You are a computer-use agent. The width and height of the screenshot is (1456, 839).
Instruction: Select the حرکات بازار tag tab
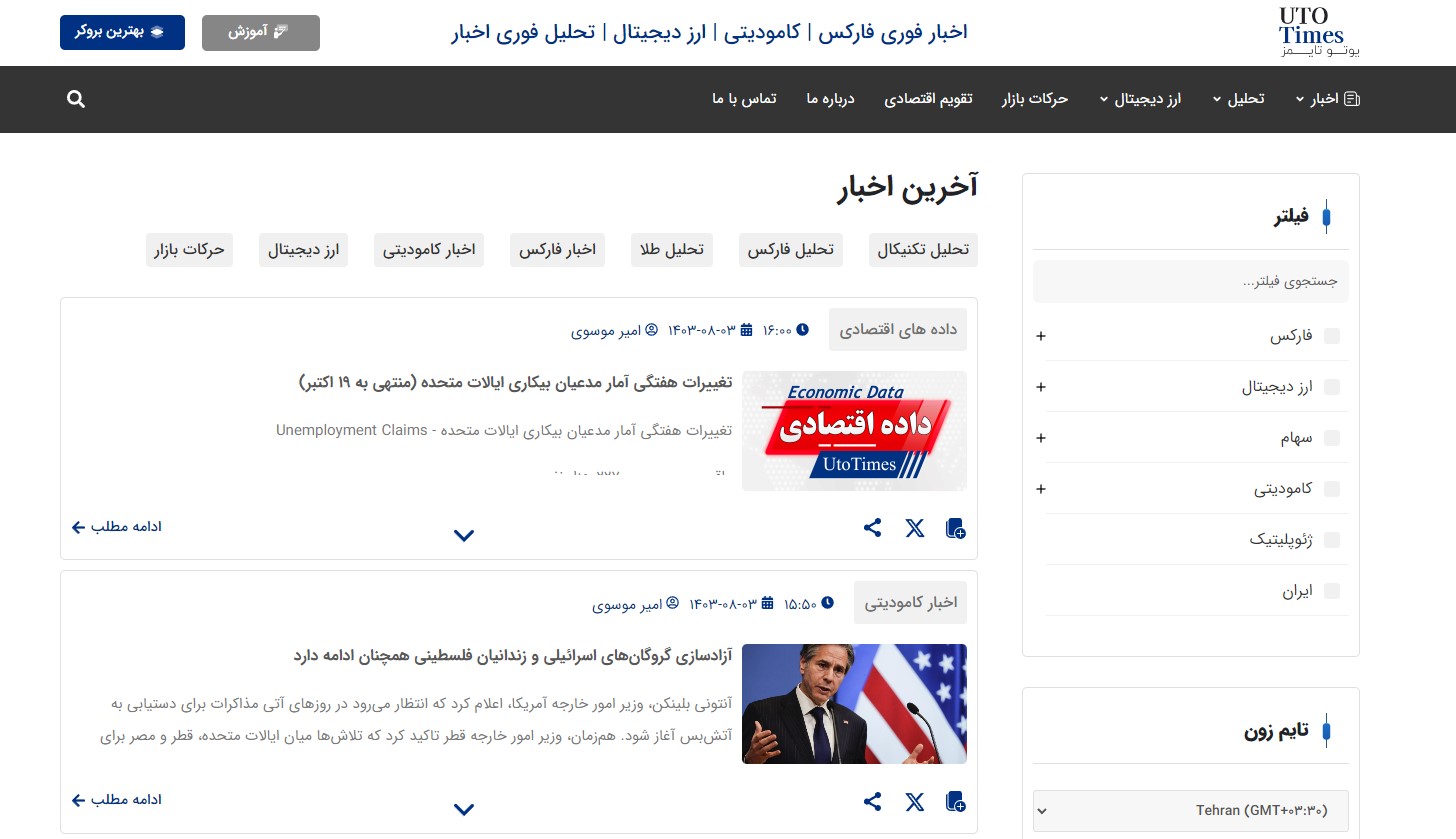click(x=189, y=250)
